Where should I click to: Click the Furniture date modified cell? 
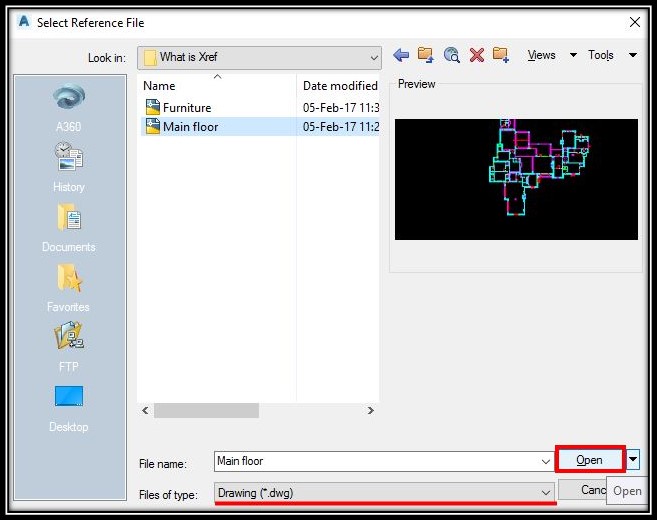click(x=341, y=108)
